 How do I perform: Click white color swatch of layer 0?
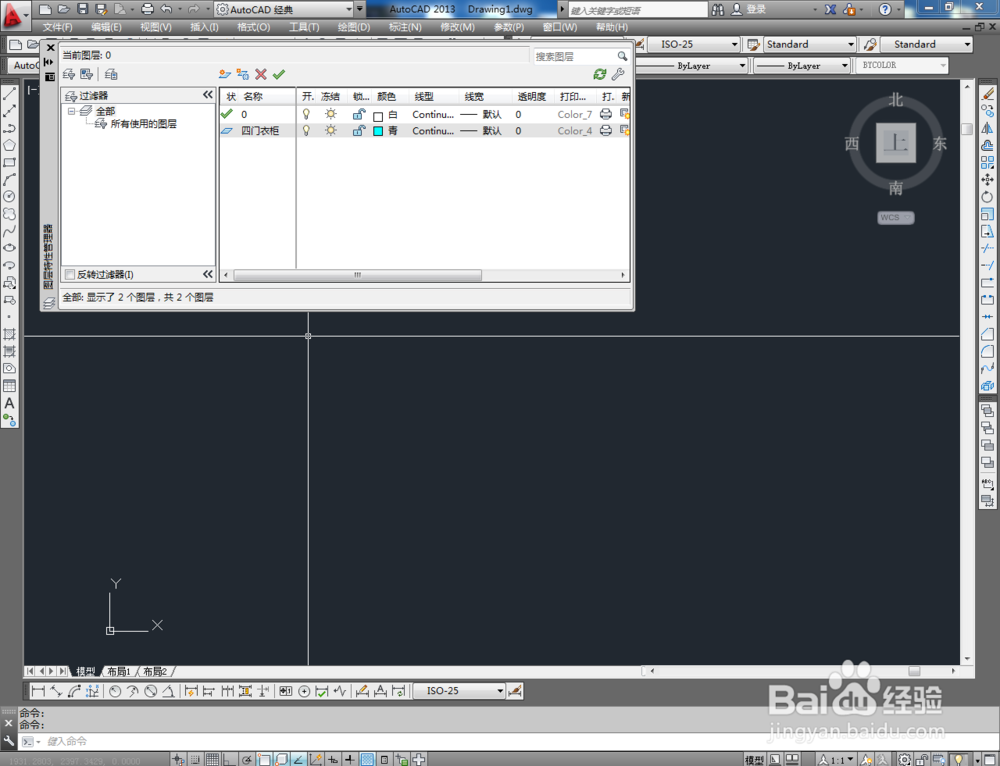378,116
